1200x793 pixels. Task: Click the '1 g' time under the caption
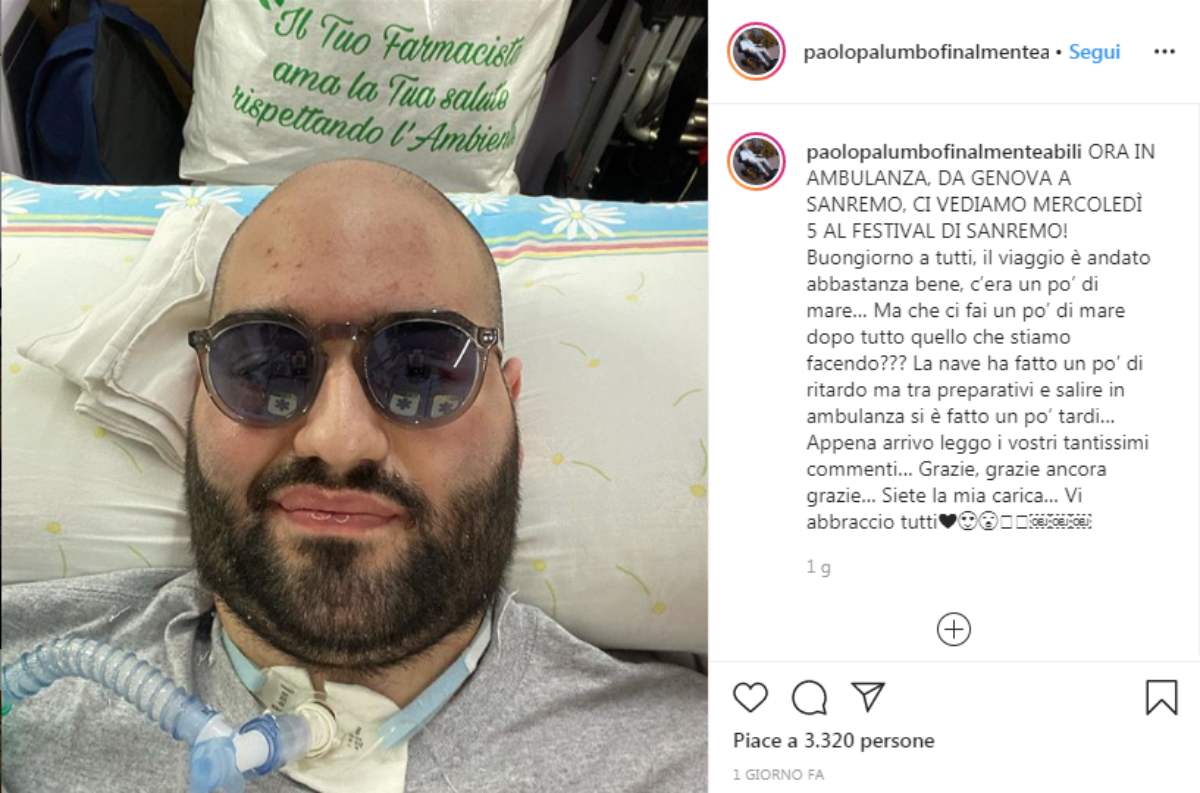pyautogui.click(x=818, y=568)
